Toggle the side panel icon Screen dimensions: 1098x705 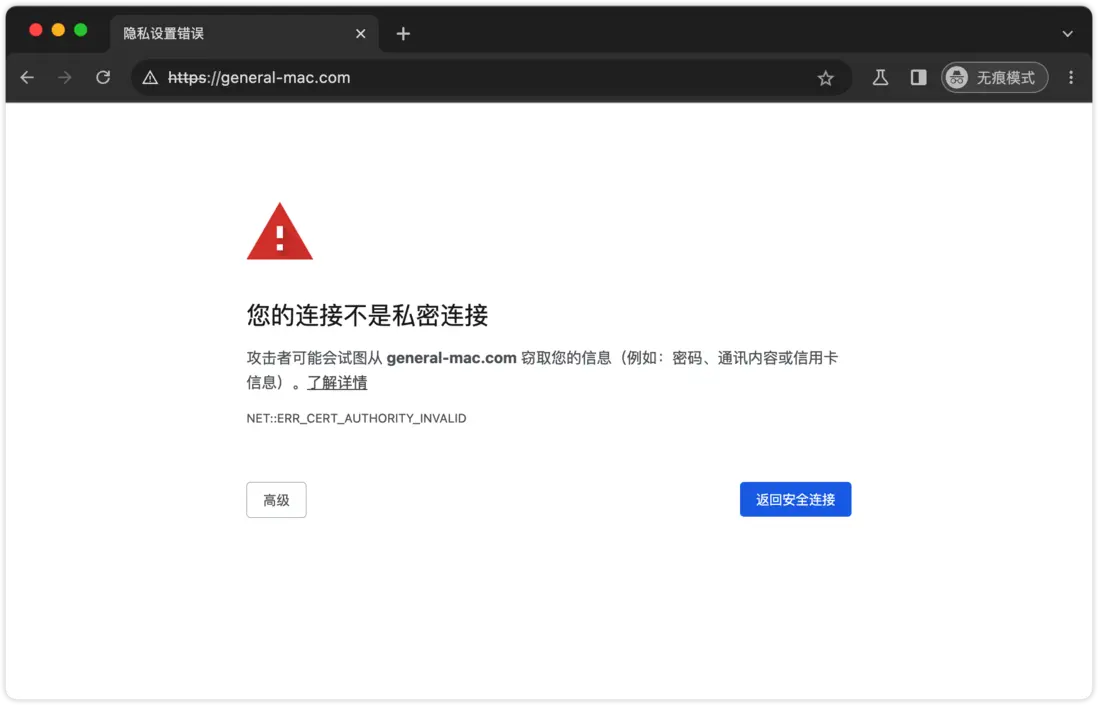pyautogui.click(x=918, y=78)
